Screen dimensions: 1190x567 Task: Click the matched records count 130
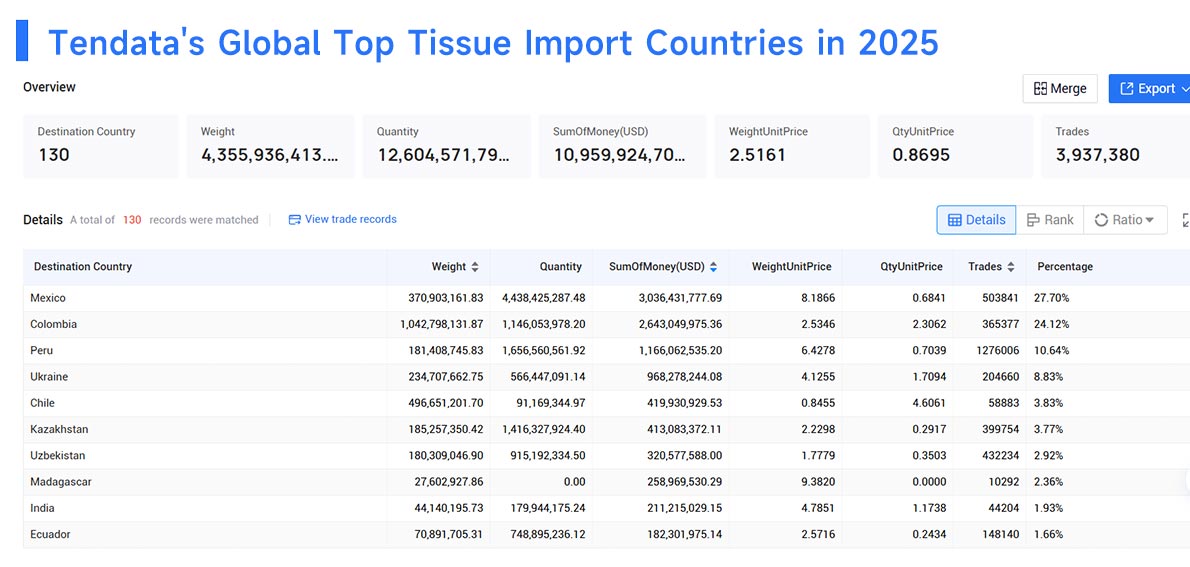(x=132, y=219)
